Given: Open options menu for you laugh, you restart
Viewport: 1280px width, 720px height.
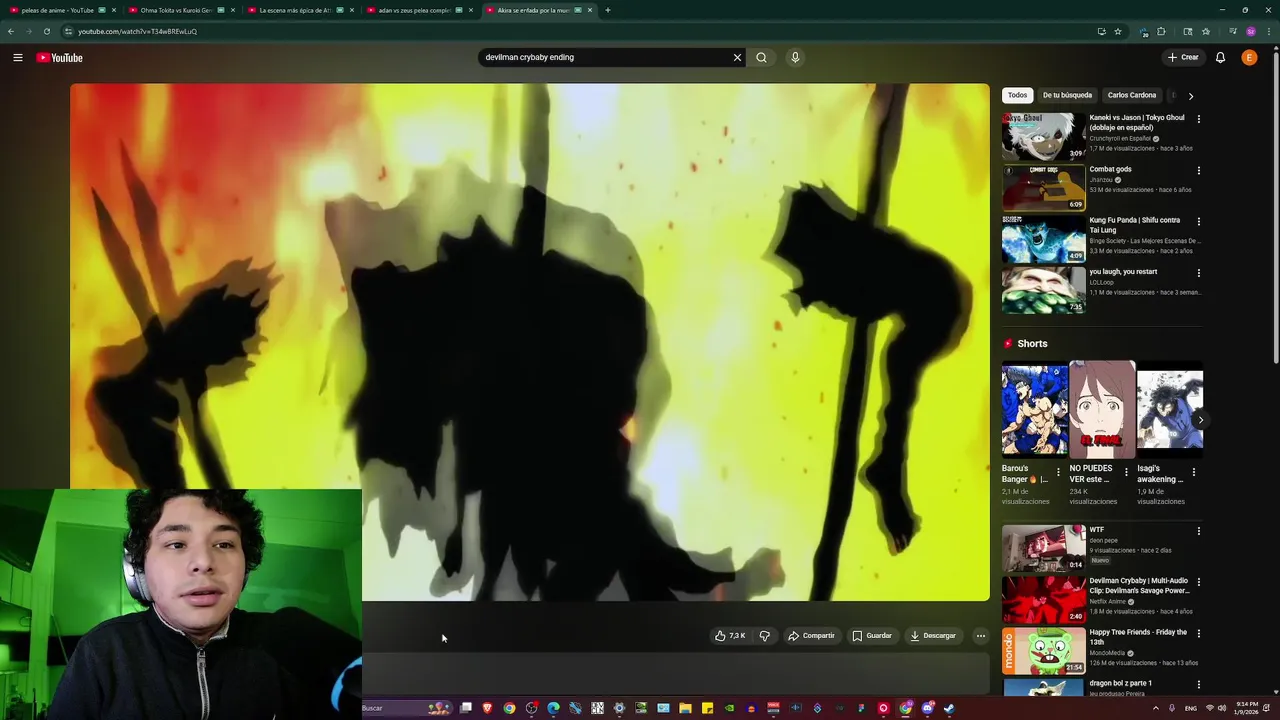Looking at the screenshot, I should coord(1198,272).
